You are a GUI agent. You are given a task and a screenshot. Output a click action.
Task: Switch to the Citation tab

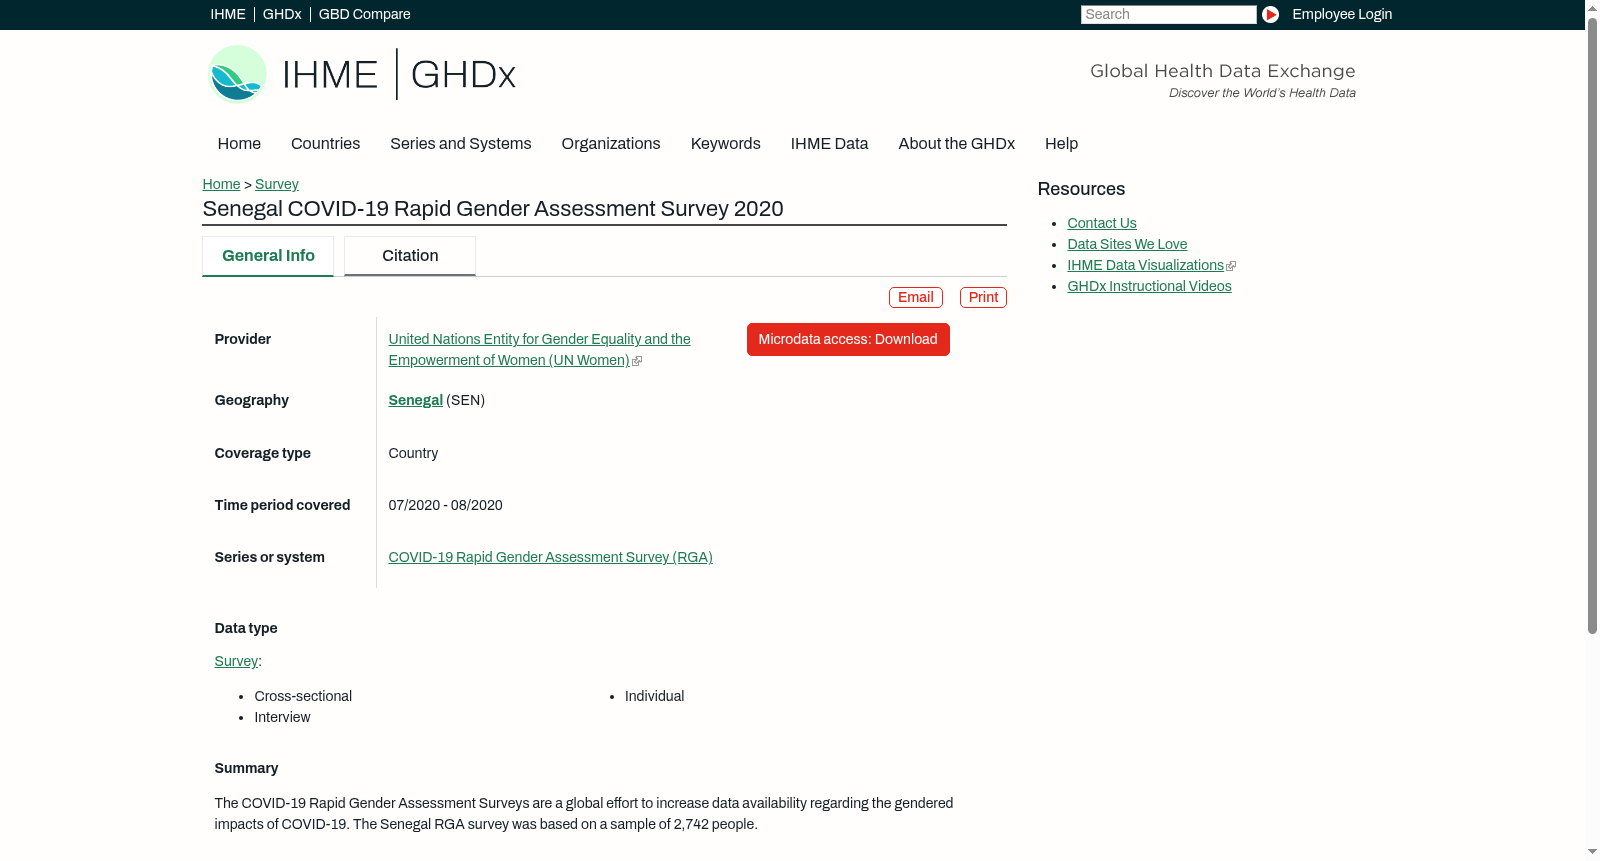tap(410, 256)
